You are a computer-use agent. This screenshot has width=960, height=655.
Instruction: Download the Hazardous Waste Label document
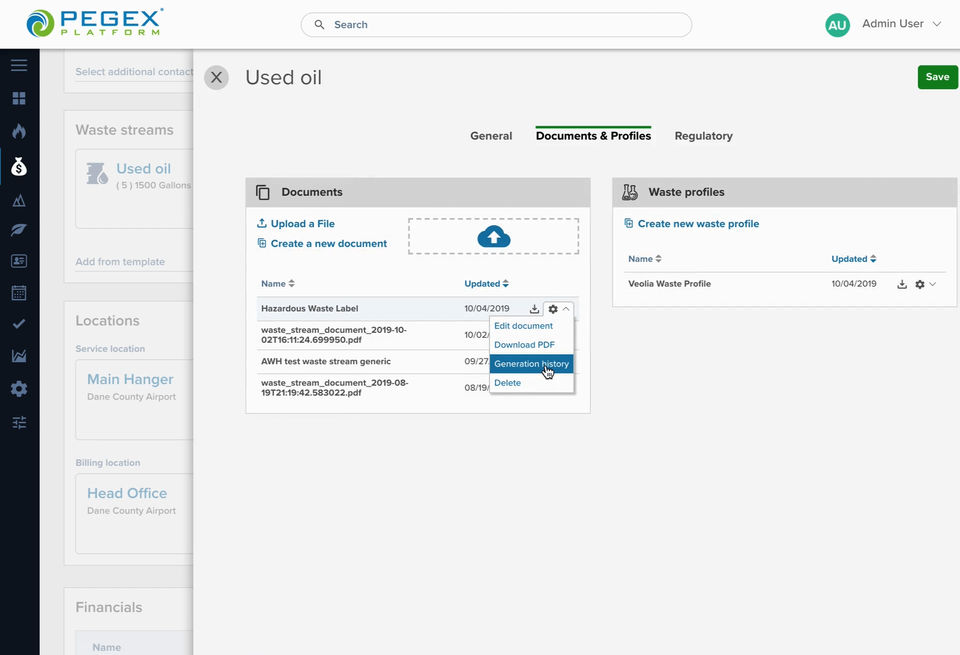[x=534, y=309]
